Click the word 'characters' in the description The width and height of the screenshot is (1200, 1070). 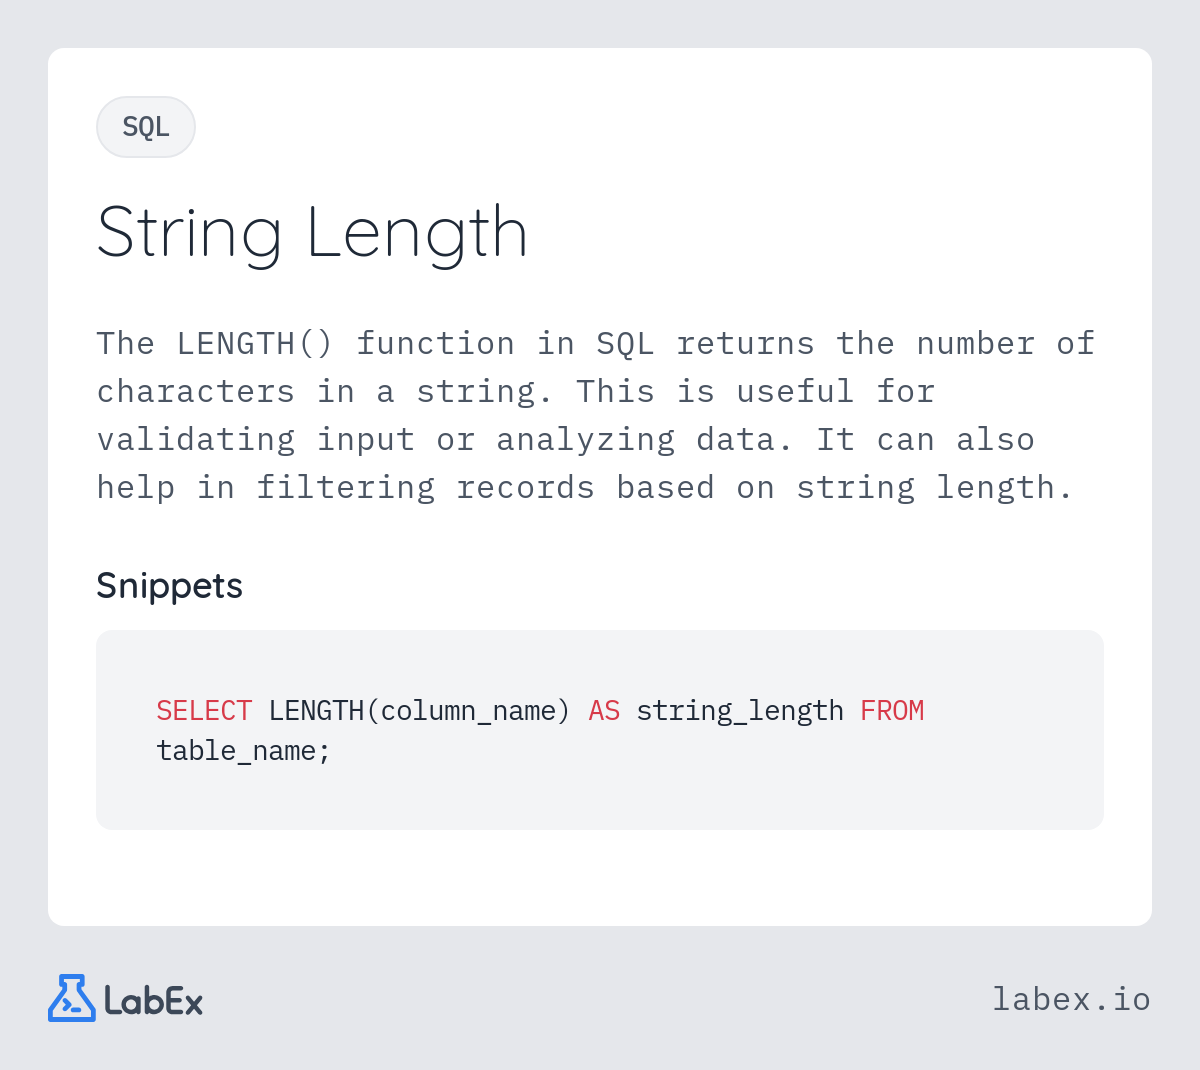click(x=196, y=392)
